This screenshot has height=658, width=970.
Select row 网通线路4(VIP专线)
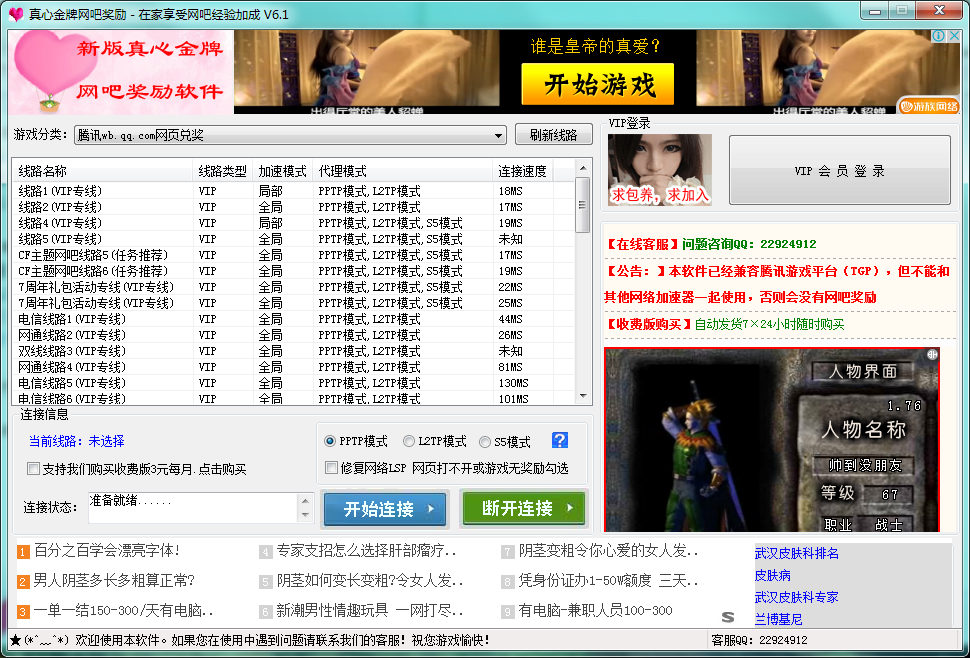click(x=293, y=367)
